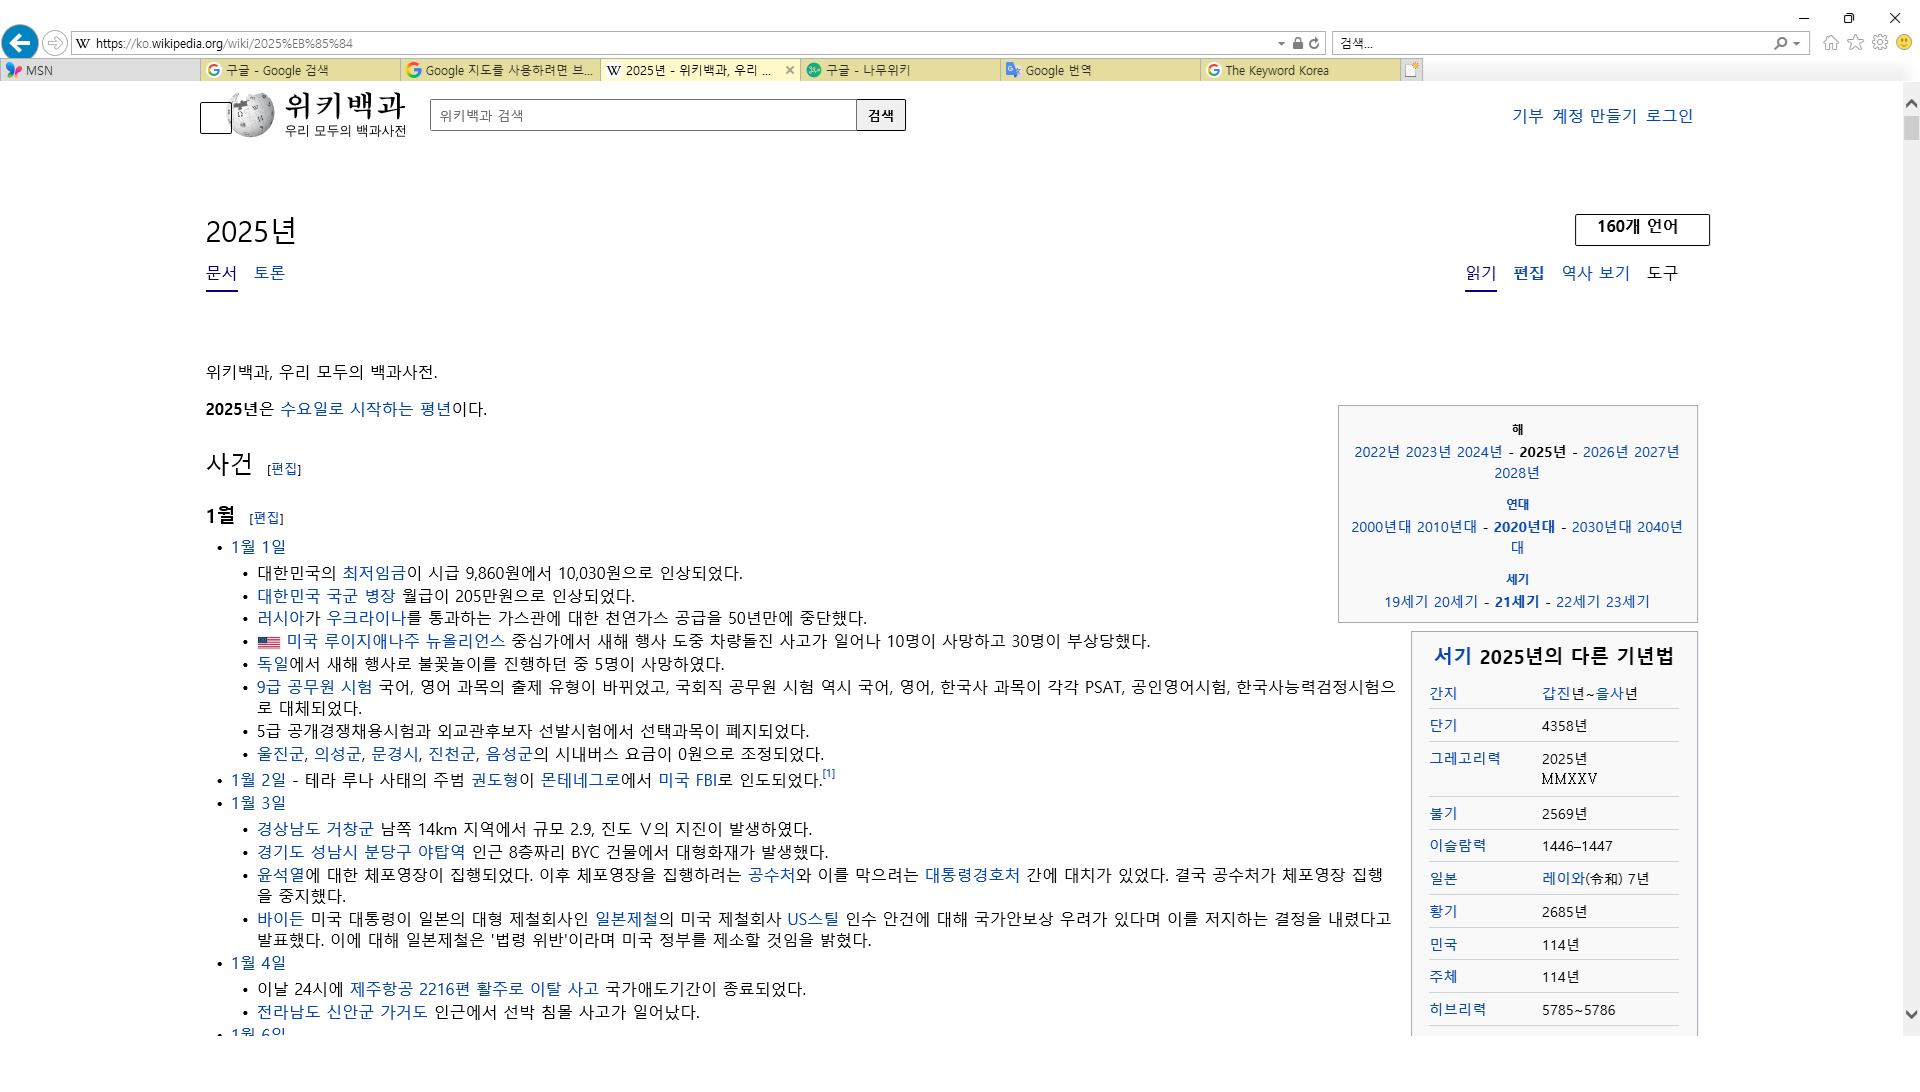Click the 검색 search button
Image resolution: width=1920 pixels, height=1092 pixels.
tap(880, 115)
